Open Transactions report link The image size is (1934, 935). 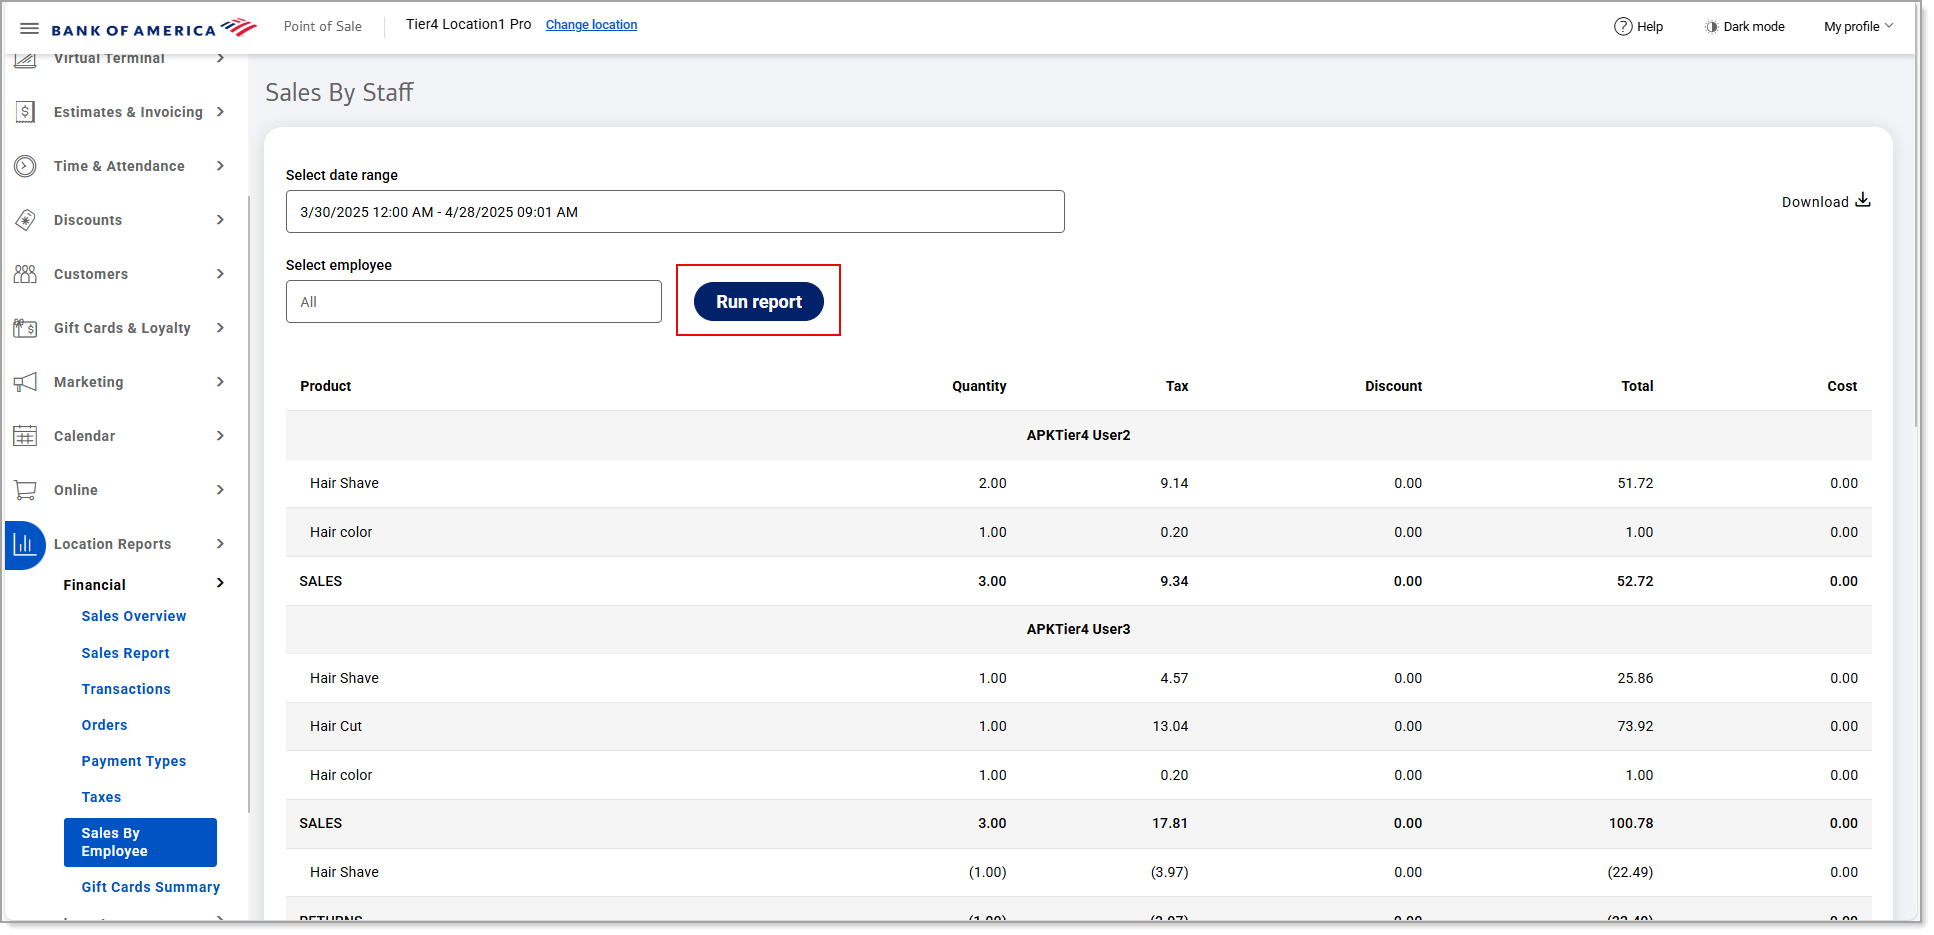(x=126, y=689)
